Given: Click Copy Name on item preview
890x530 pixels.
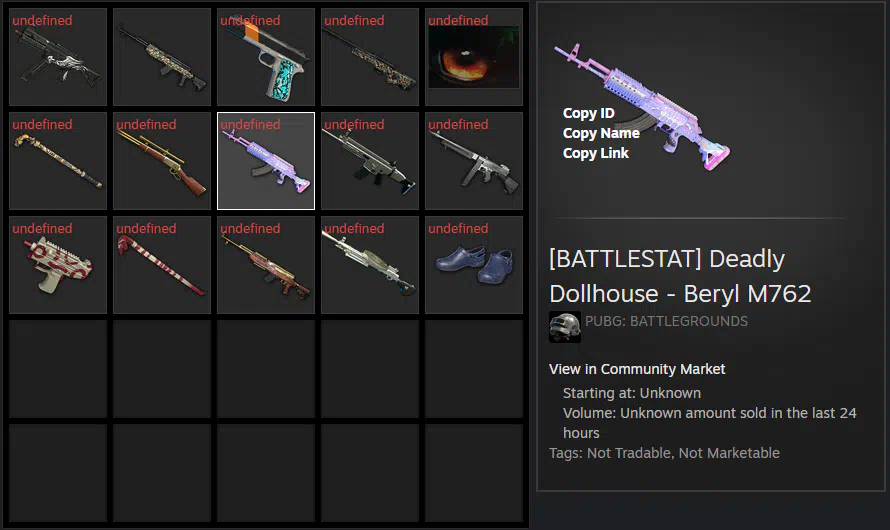Looking at the screenshot, I should (601, 133).
